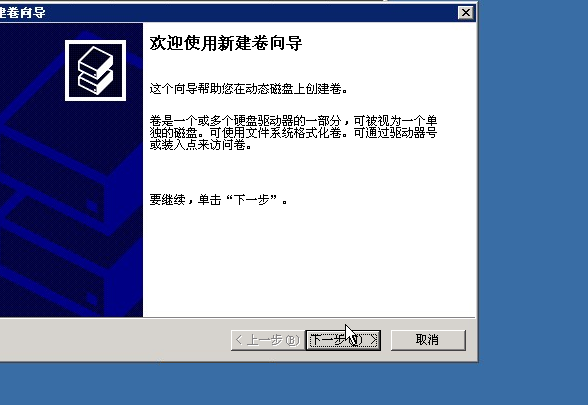
Task: Click the 取消 (Cancel) button
Action: (x=428, y=340)
